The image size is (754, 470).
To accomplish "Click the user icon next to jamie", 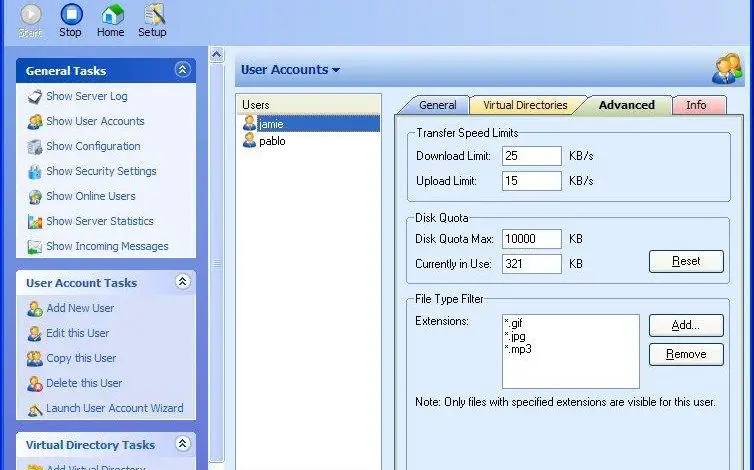I will 249,123.
